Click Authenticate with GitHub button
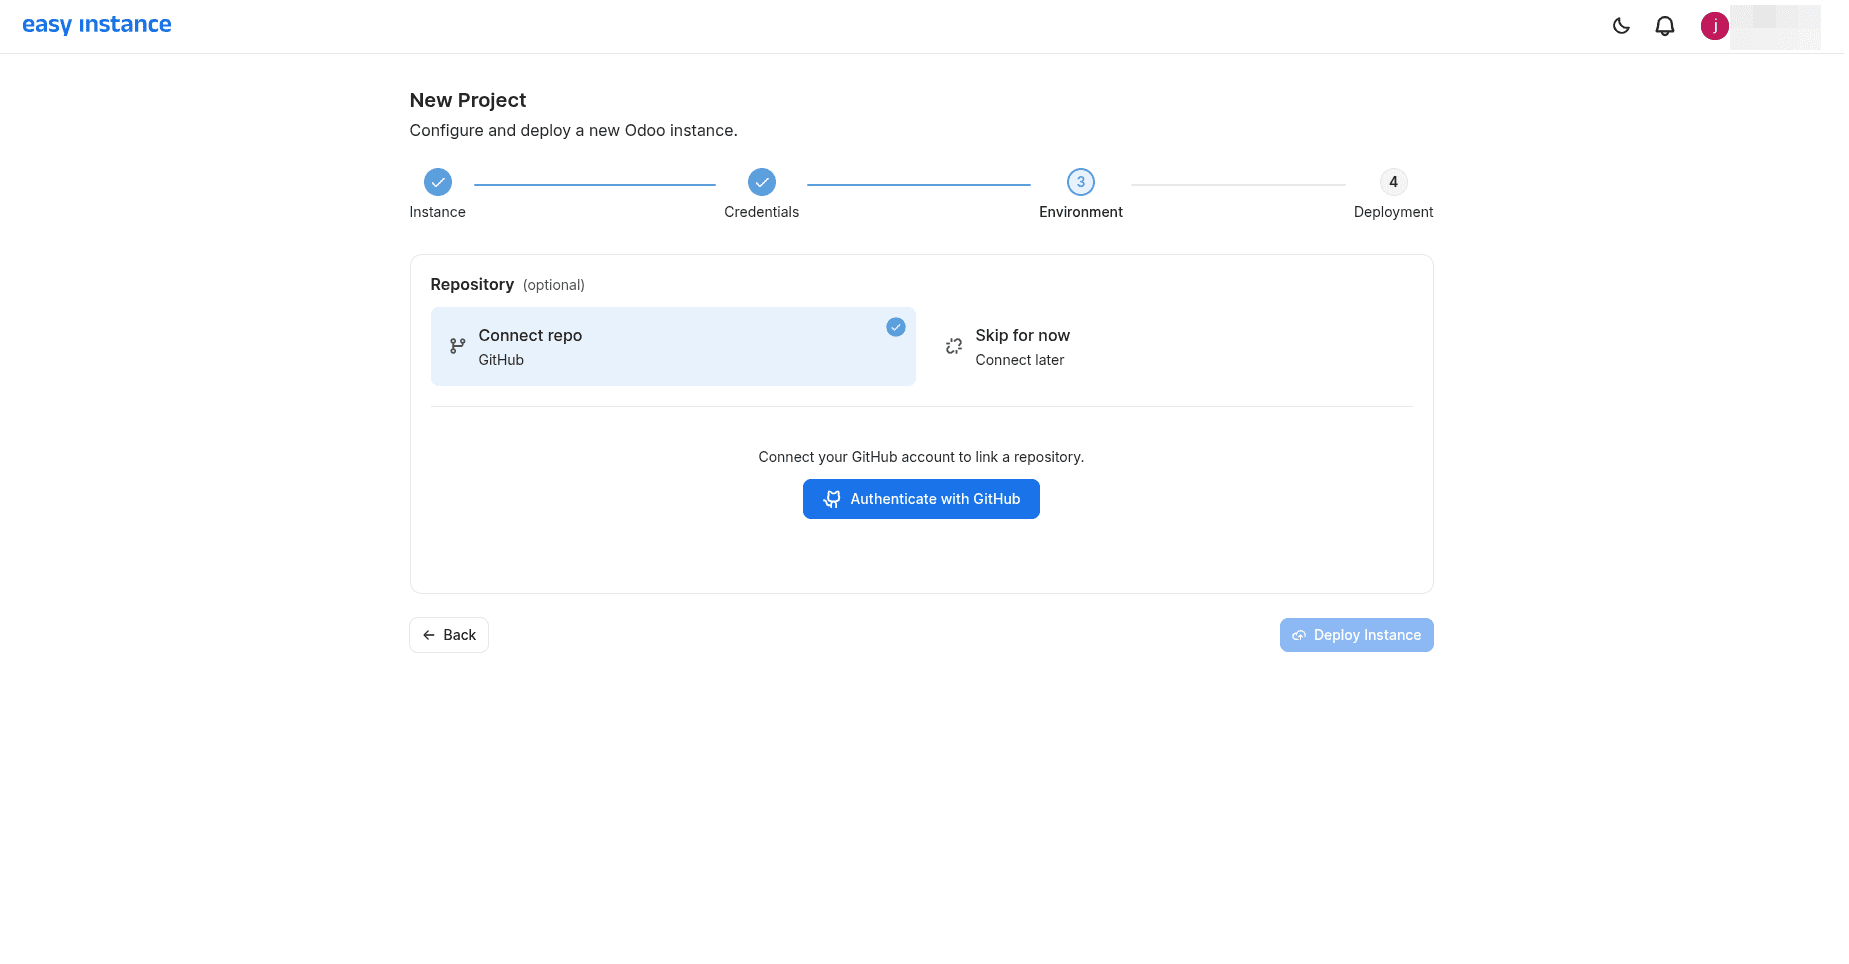This screenshot has width=1849, height=964. click(x=921, y=499)
